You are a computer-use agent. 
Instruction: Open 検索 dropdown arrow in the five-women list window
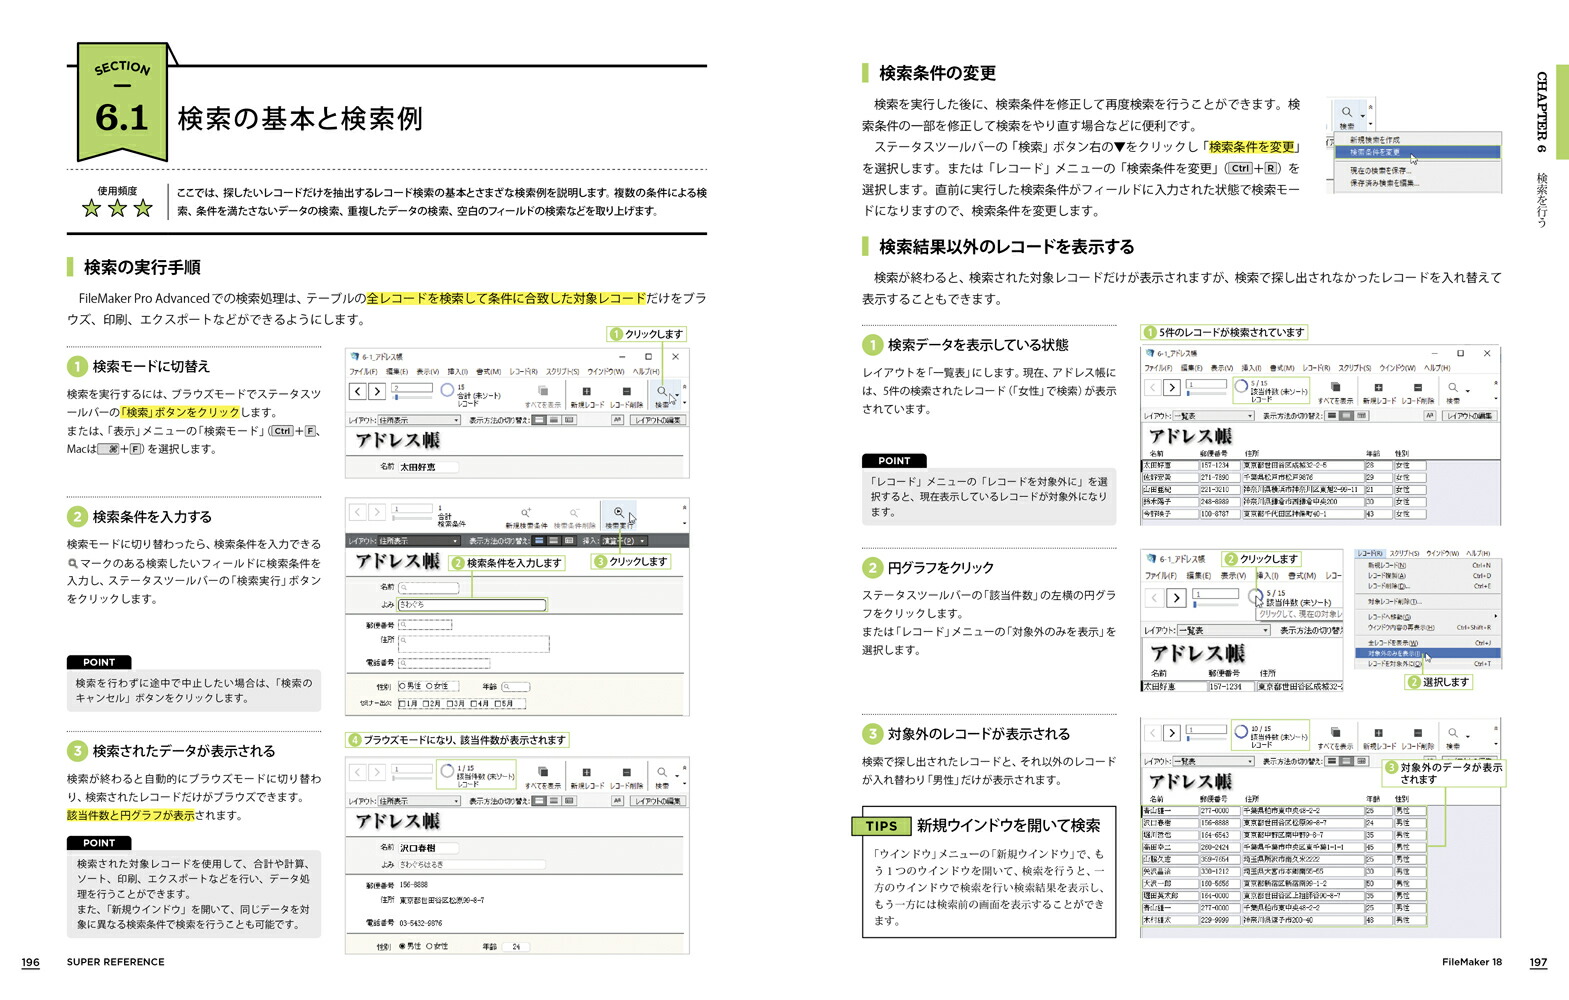[1467, 389]
